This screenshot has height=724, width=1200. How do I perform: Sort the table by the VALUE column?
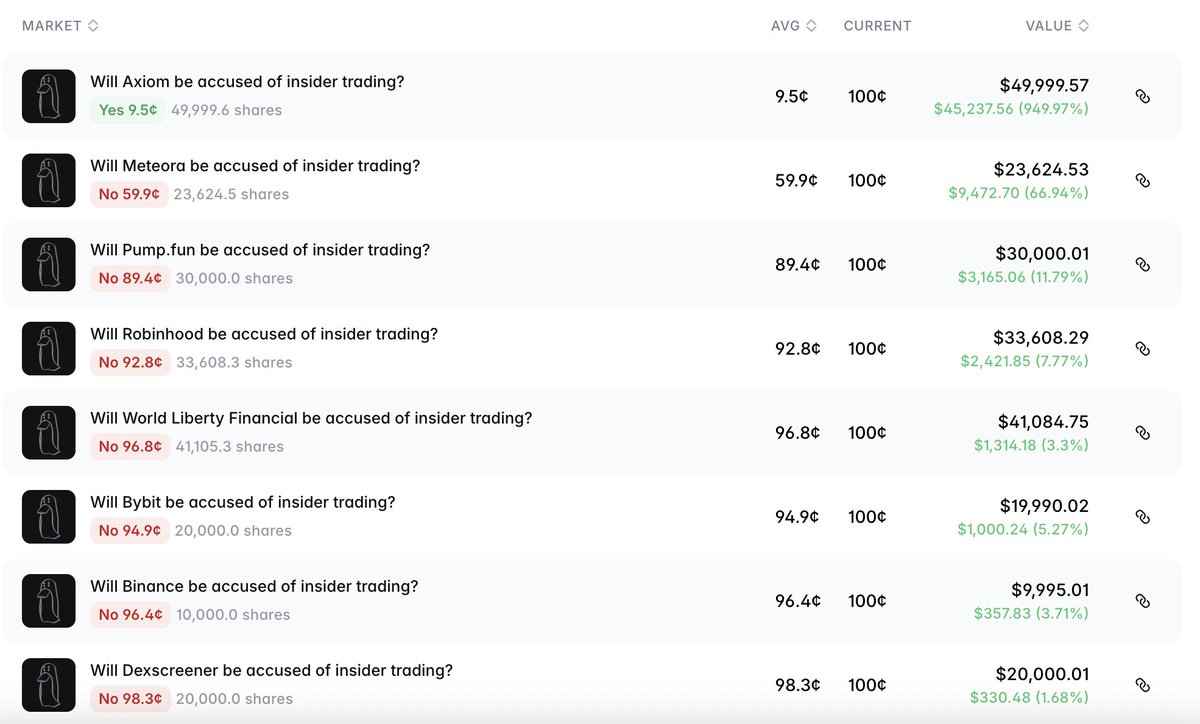[x=1057, y=26]
